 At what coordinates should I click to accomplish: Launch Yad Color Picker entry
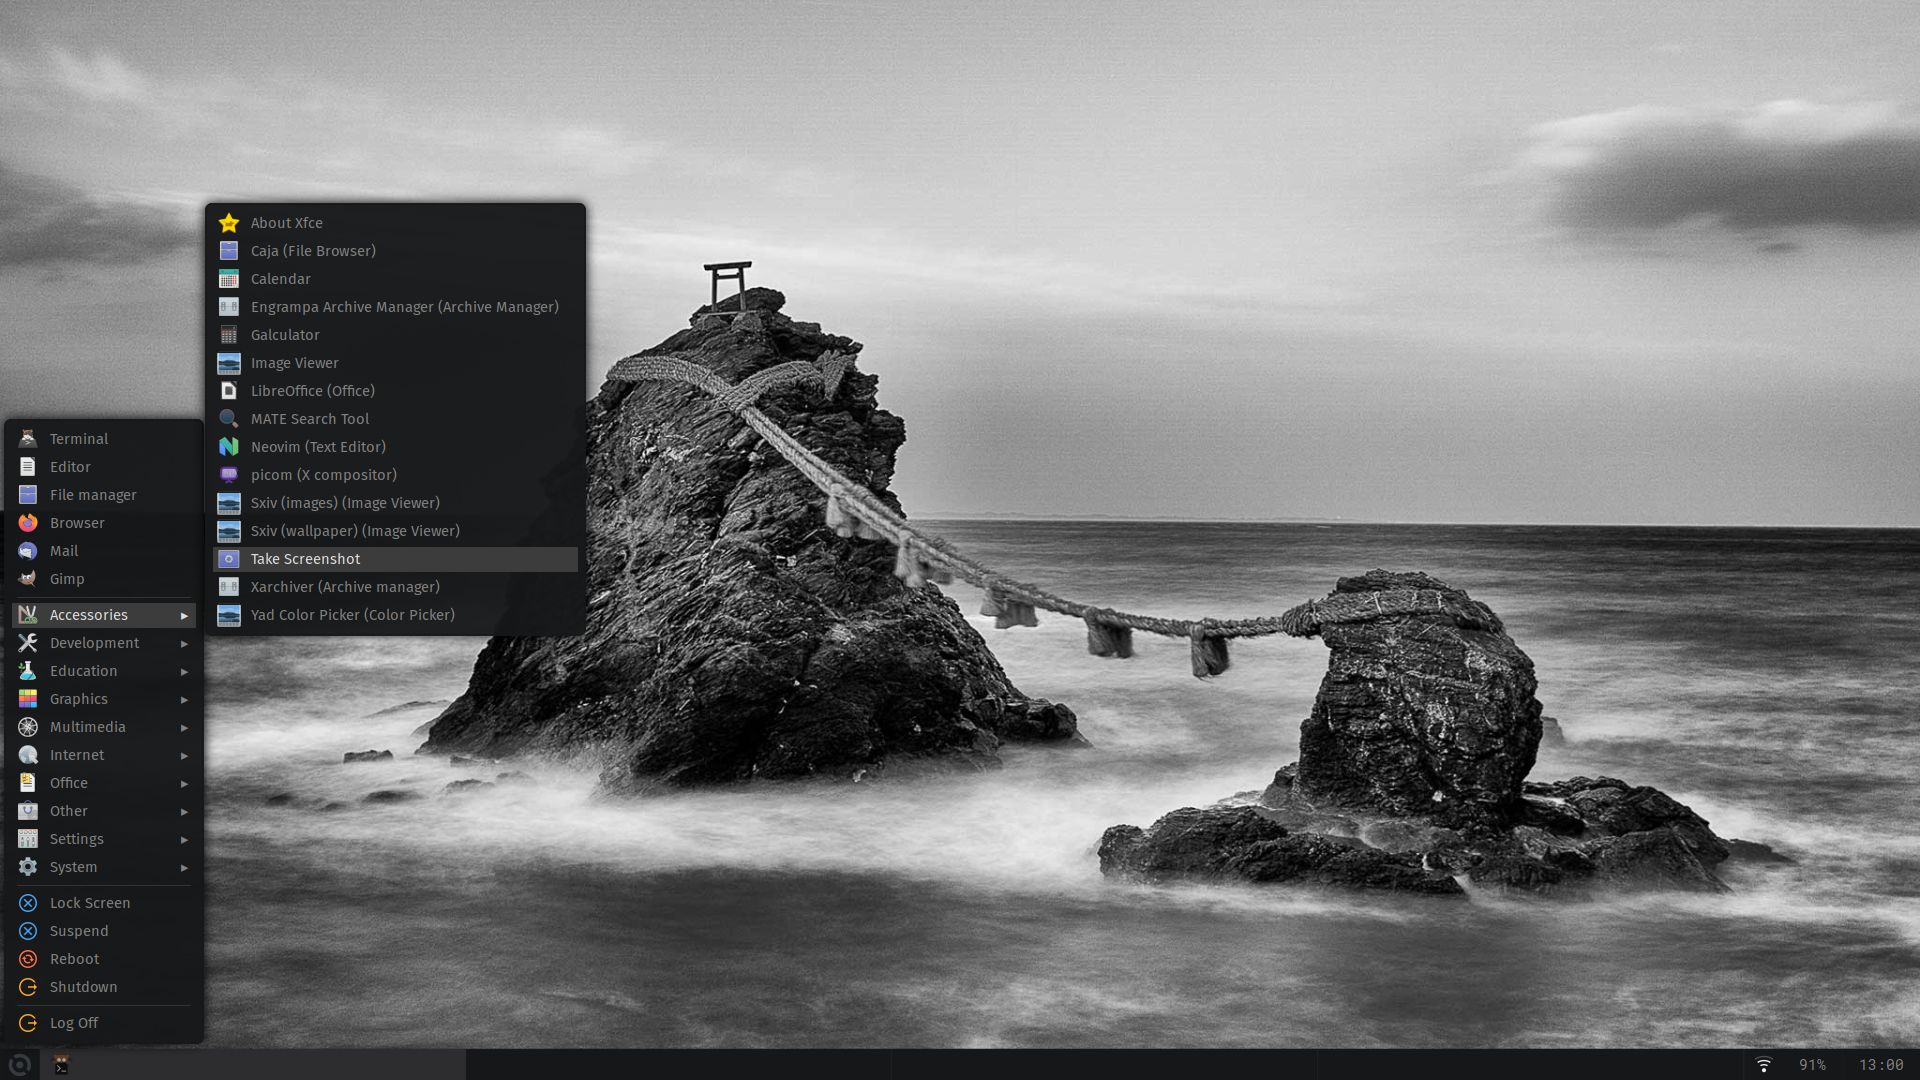point(395,615)
